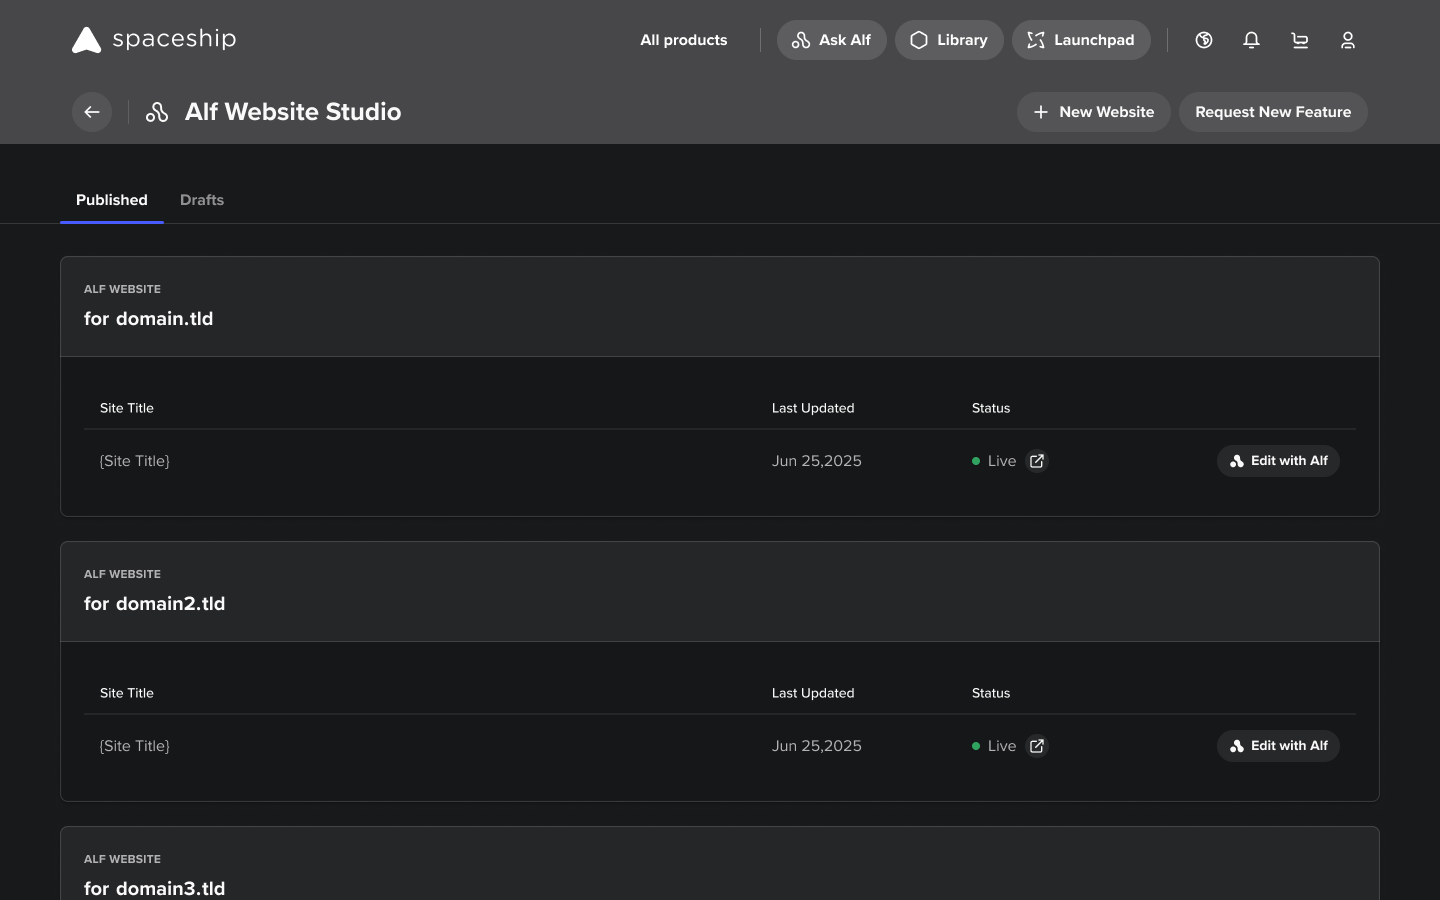Open the Library section
Image resolution: width=1440 pixels, height=900 pixels.
(949, 40)
